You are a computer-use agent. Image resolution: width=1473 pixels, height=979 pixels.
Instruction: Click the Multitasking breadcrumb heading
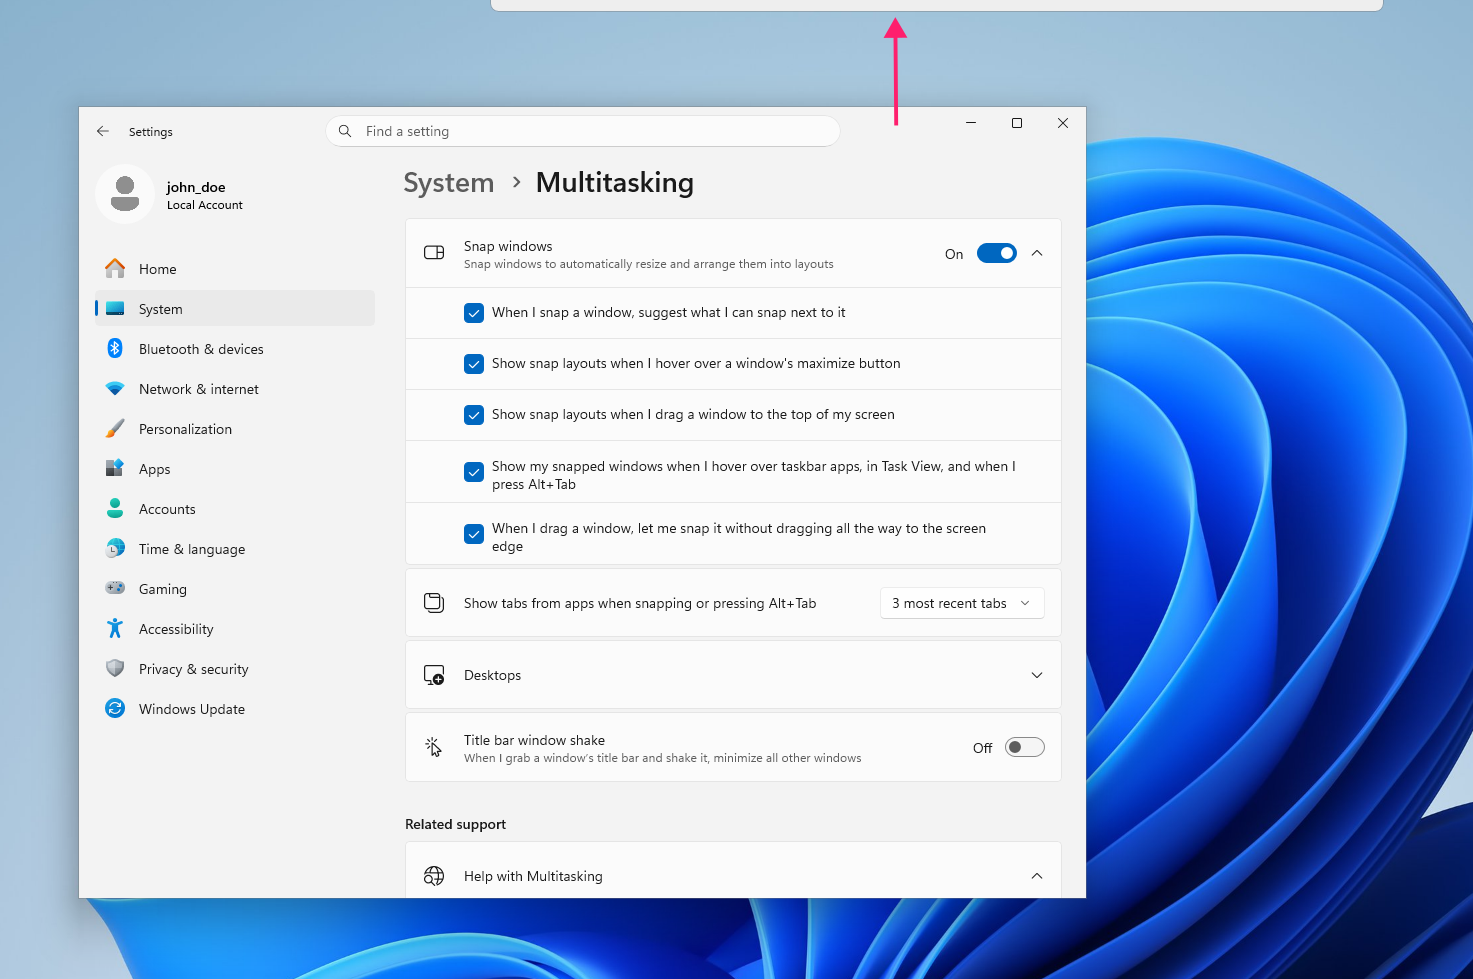[x=615, y=182]
